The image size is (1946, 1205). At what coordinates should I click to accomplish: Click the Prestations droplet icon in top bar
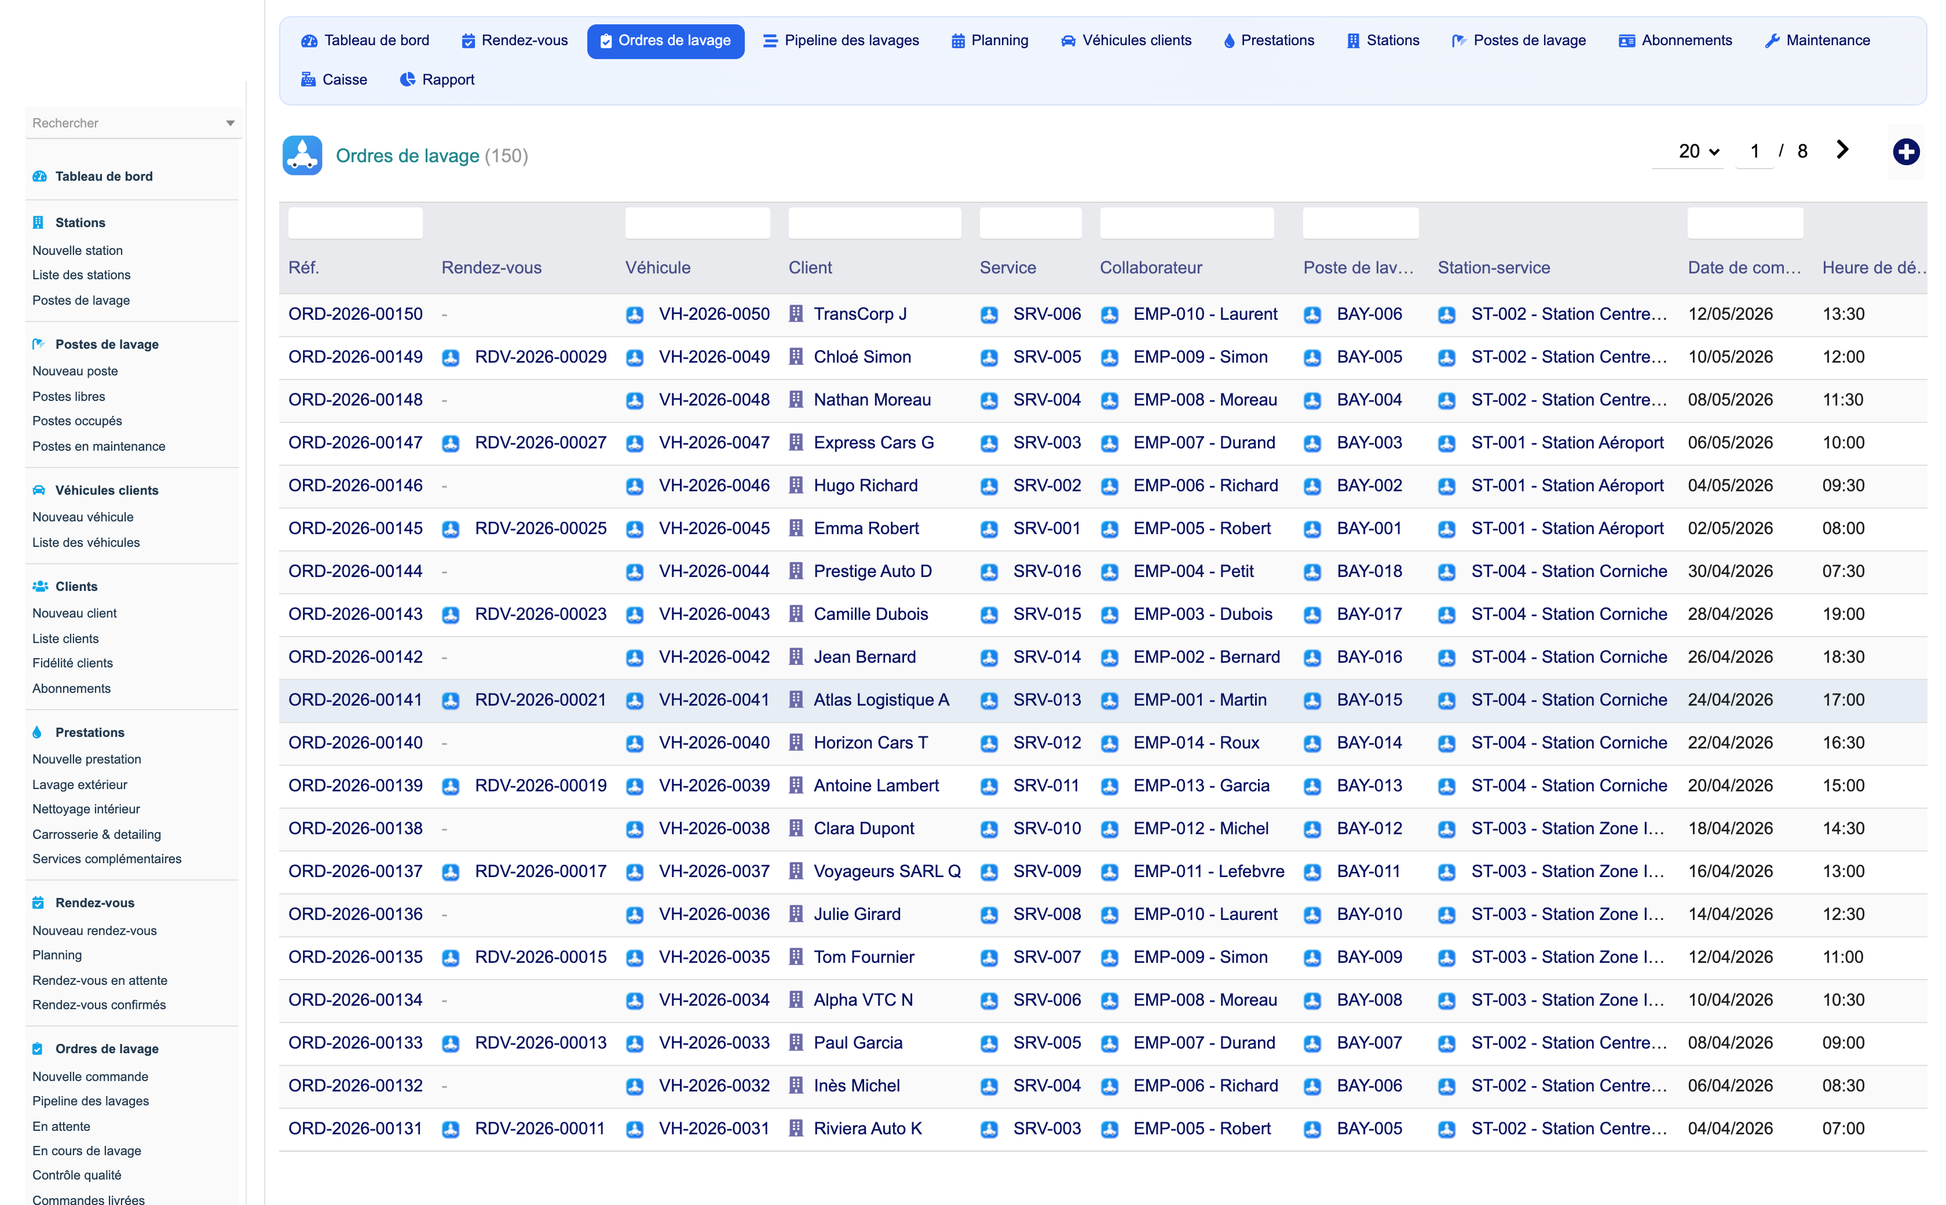point(1229,41)
